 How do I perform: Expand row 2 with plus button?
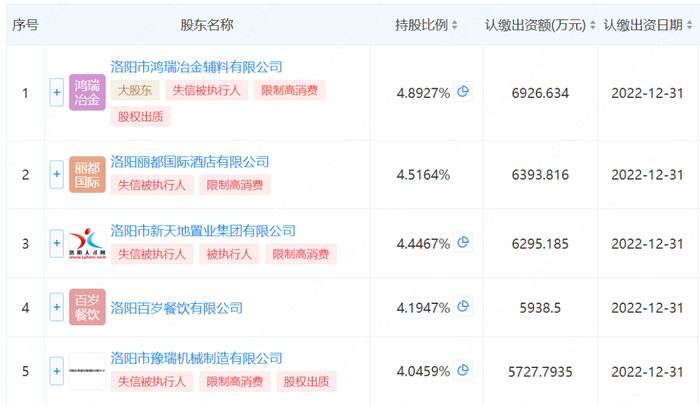[x=57, y=174]
